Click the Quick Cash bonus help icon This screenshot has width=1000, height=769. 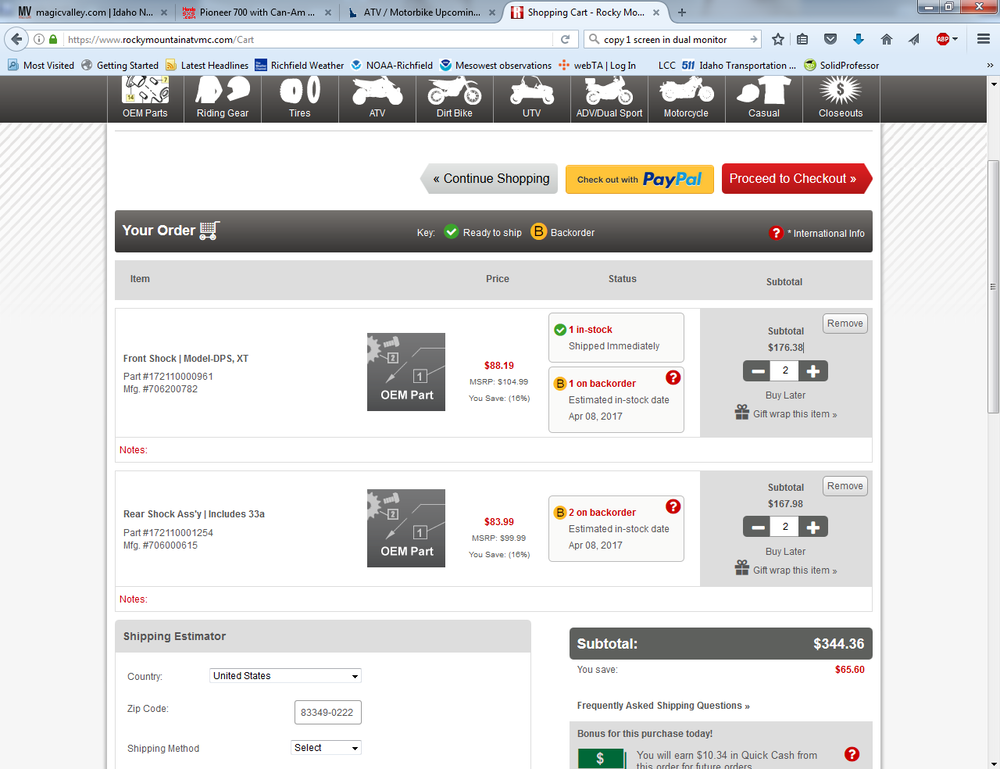pos(851,754)
